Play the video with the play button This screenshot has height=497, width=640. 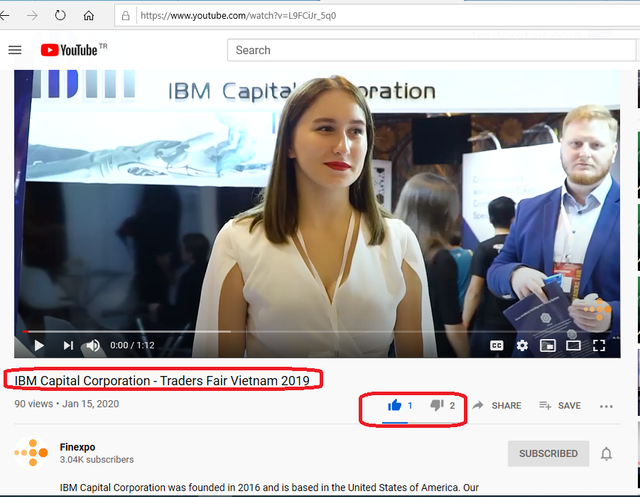point(39,346)
